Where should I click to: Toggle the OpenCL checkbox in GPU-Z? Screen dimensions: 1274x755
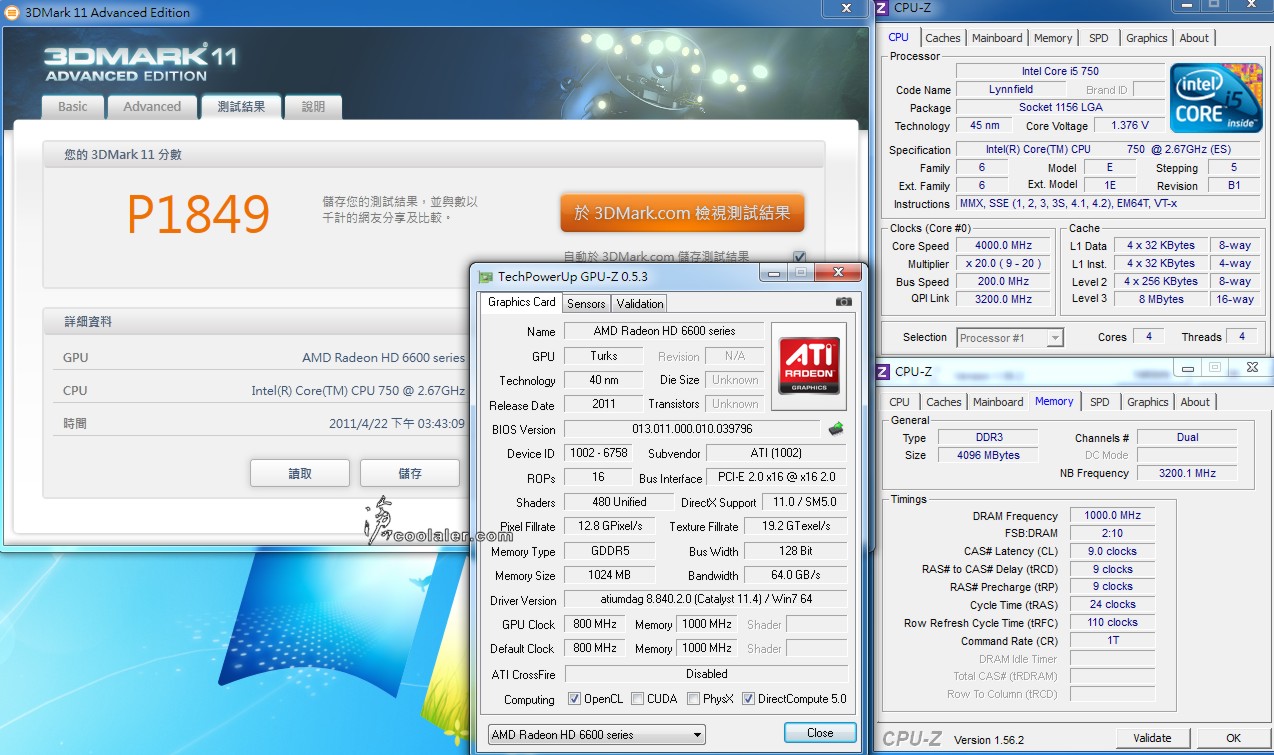574,699
